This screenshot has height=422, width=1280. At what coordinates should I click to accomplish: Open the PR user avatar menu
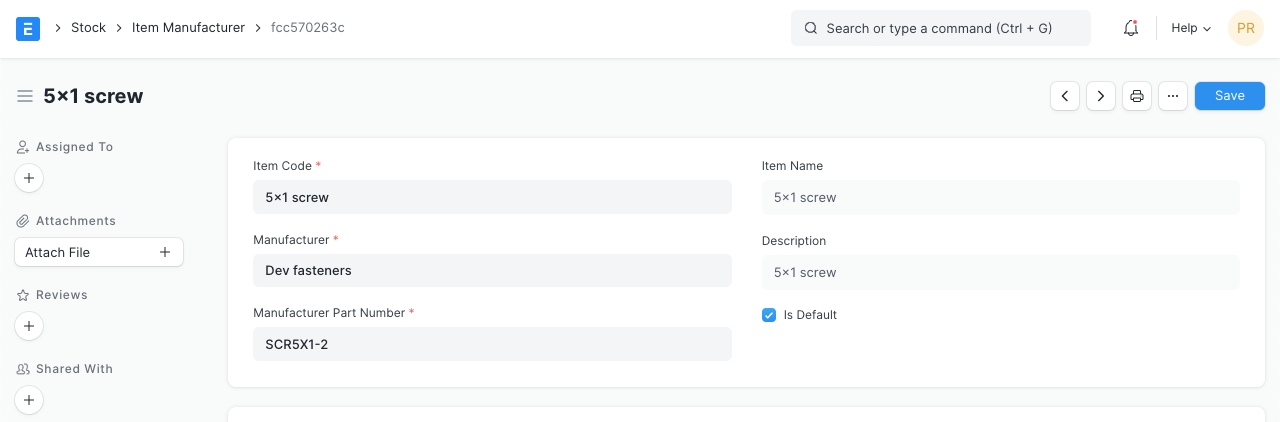click(x=1245, y=28)
